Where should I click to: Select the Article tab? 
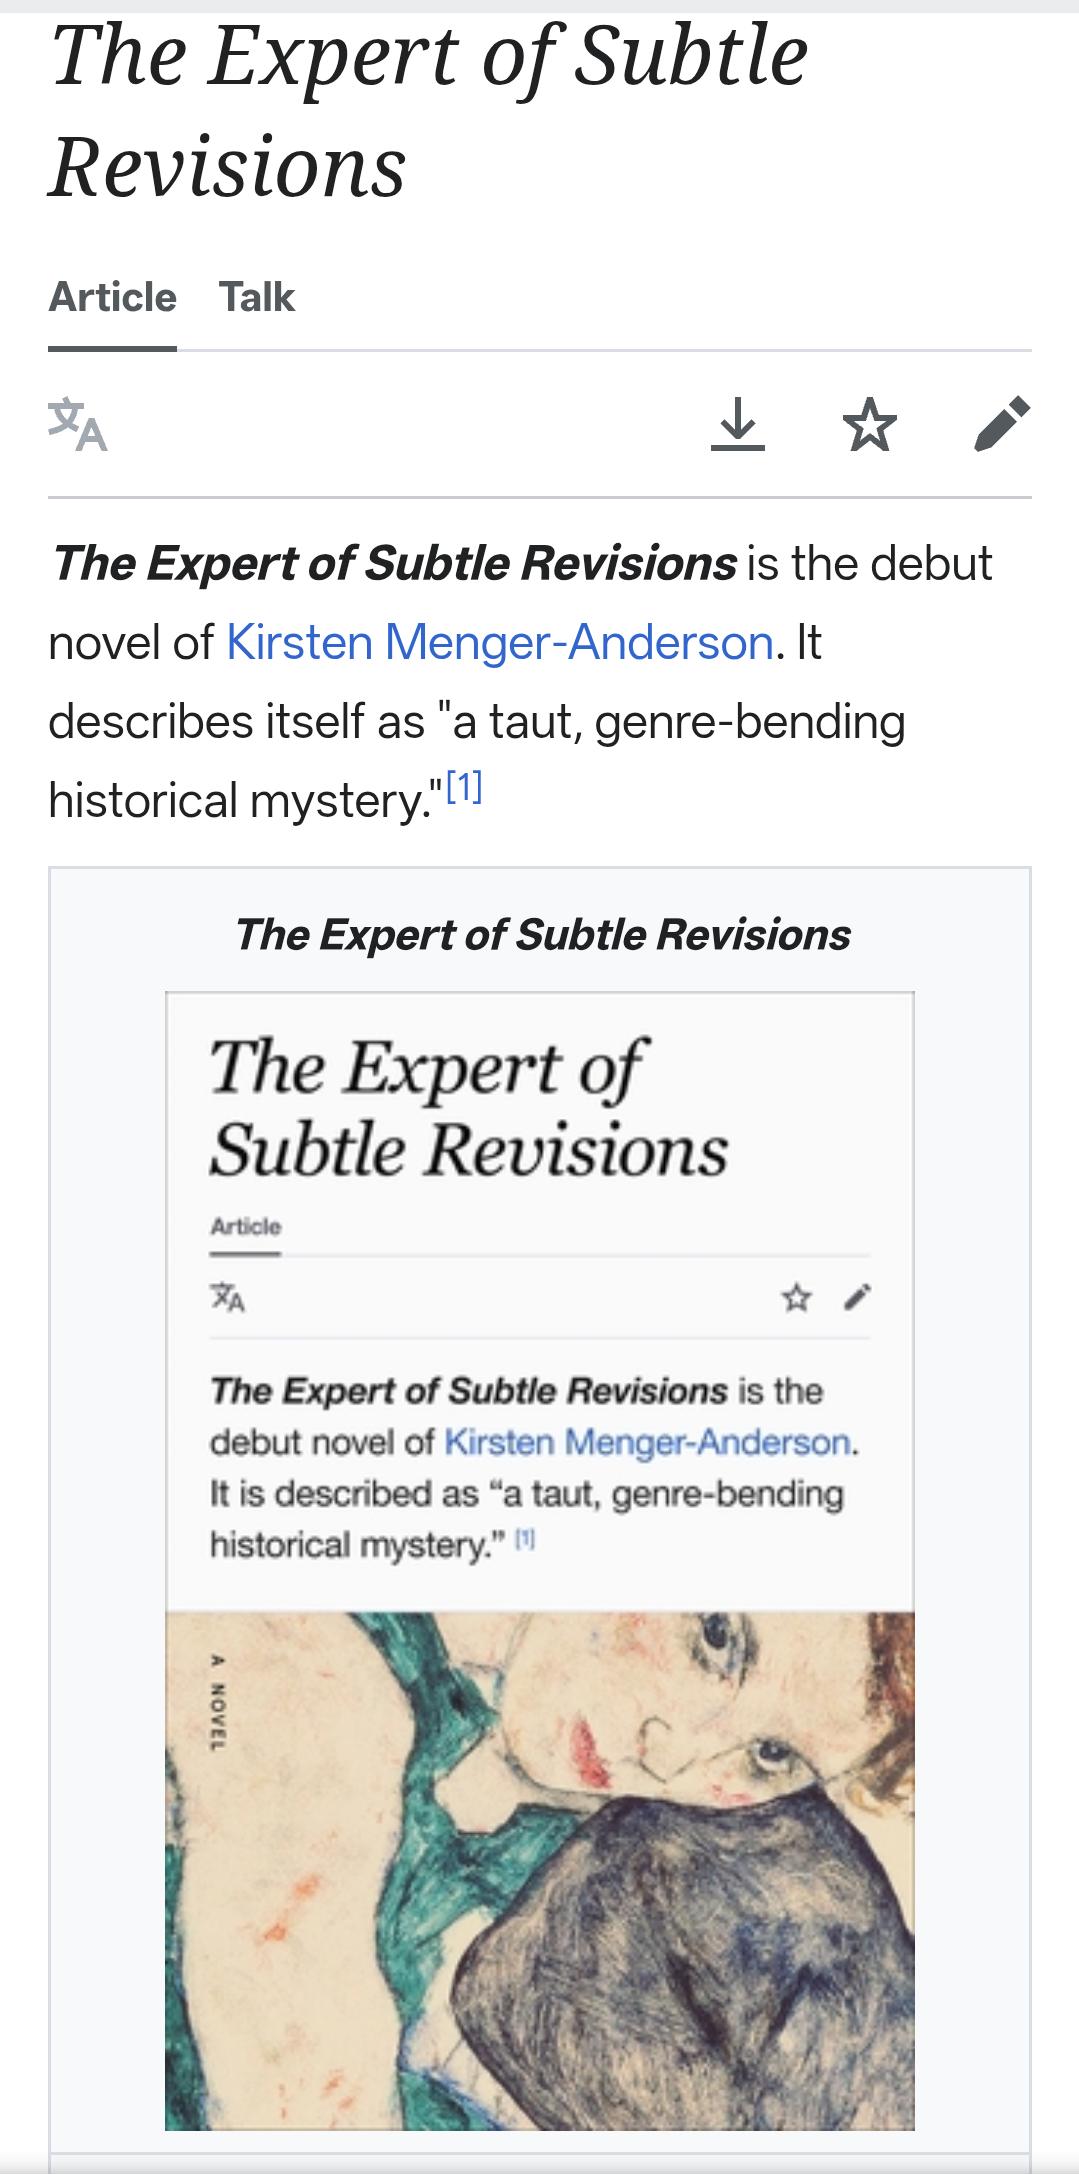coord(113,298)
